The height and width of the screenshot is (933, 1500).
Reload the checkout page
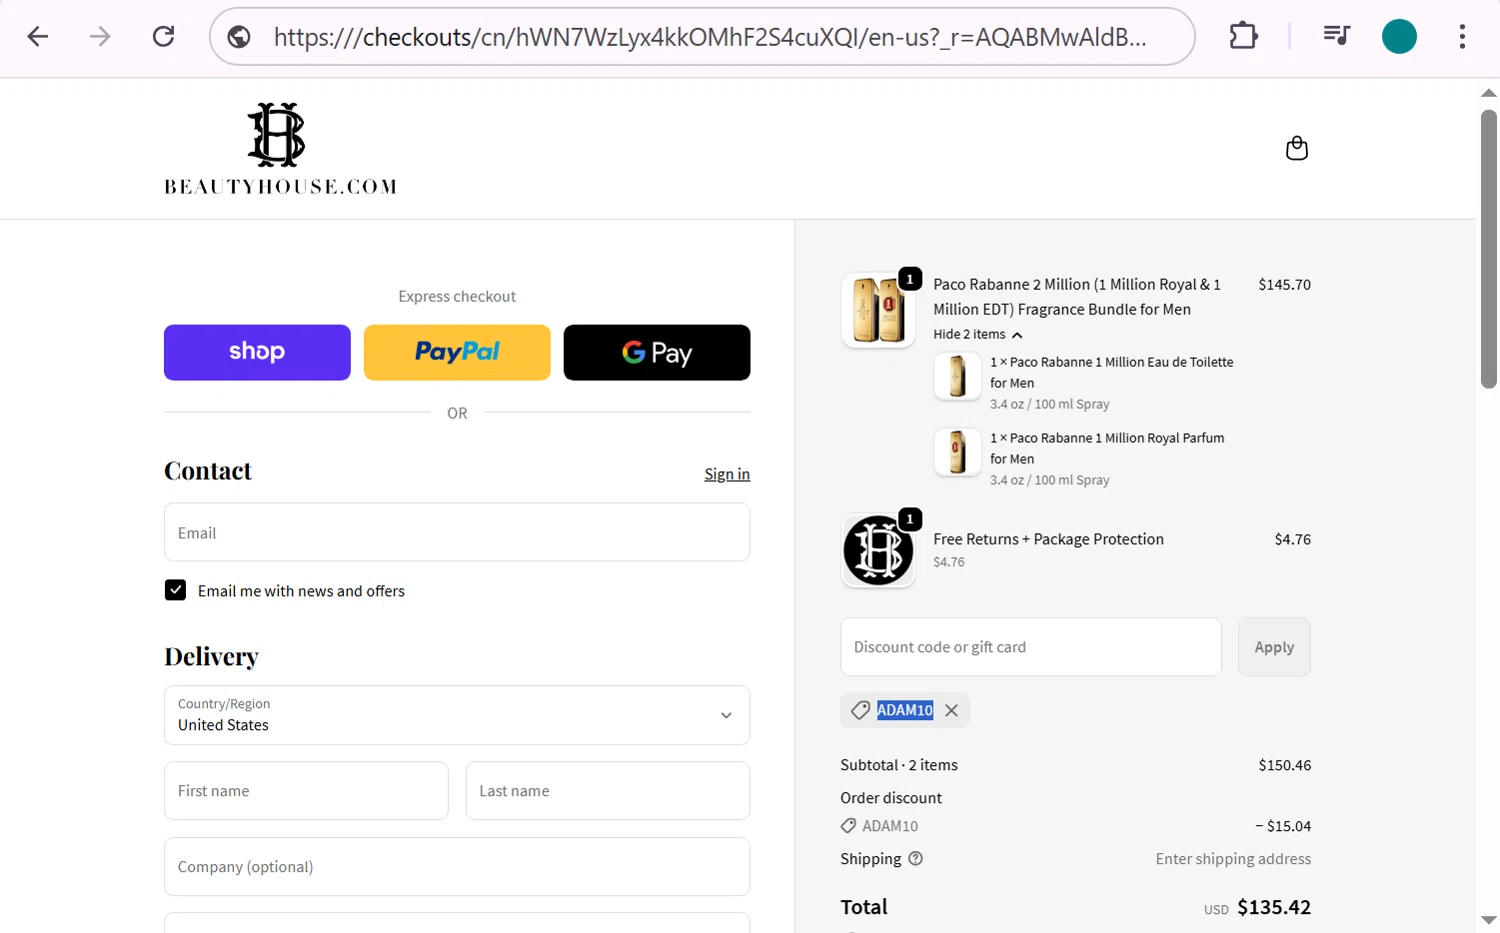click(x=163, y=37)
